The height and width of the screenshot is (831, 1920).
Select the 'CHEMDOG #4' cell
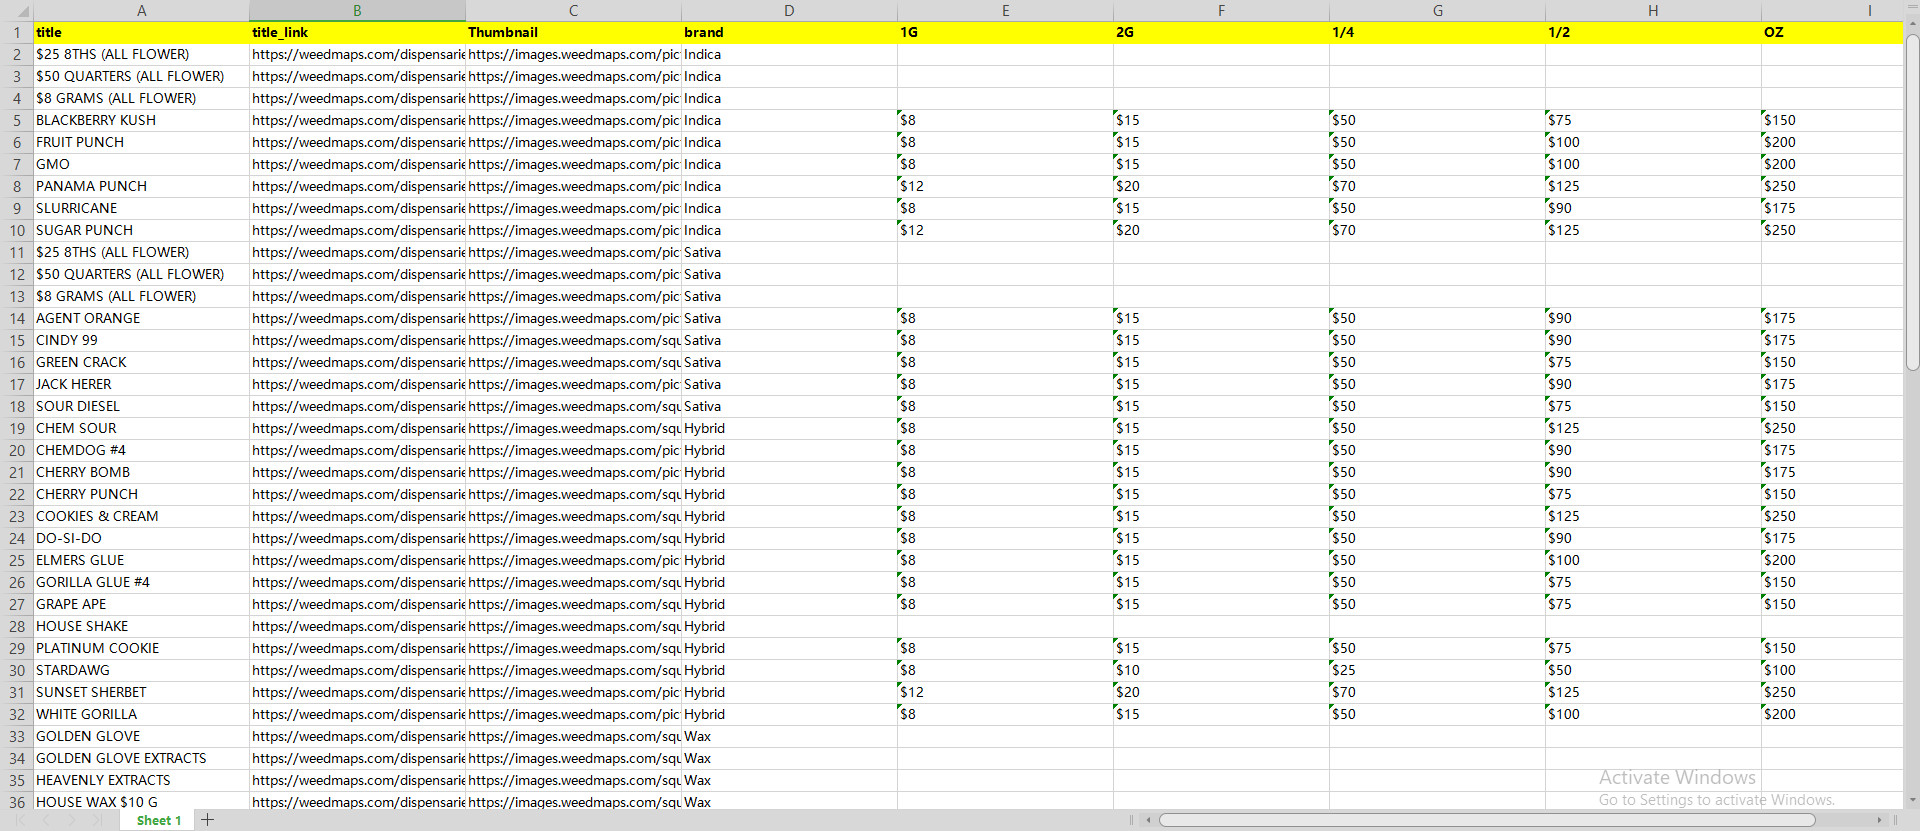pos(141,450)
